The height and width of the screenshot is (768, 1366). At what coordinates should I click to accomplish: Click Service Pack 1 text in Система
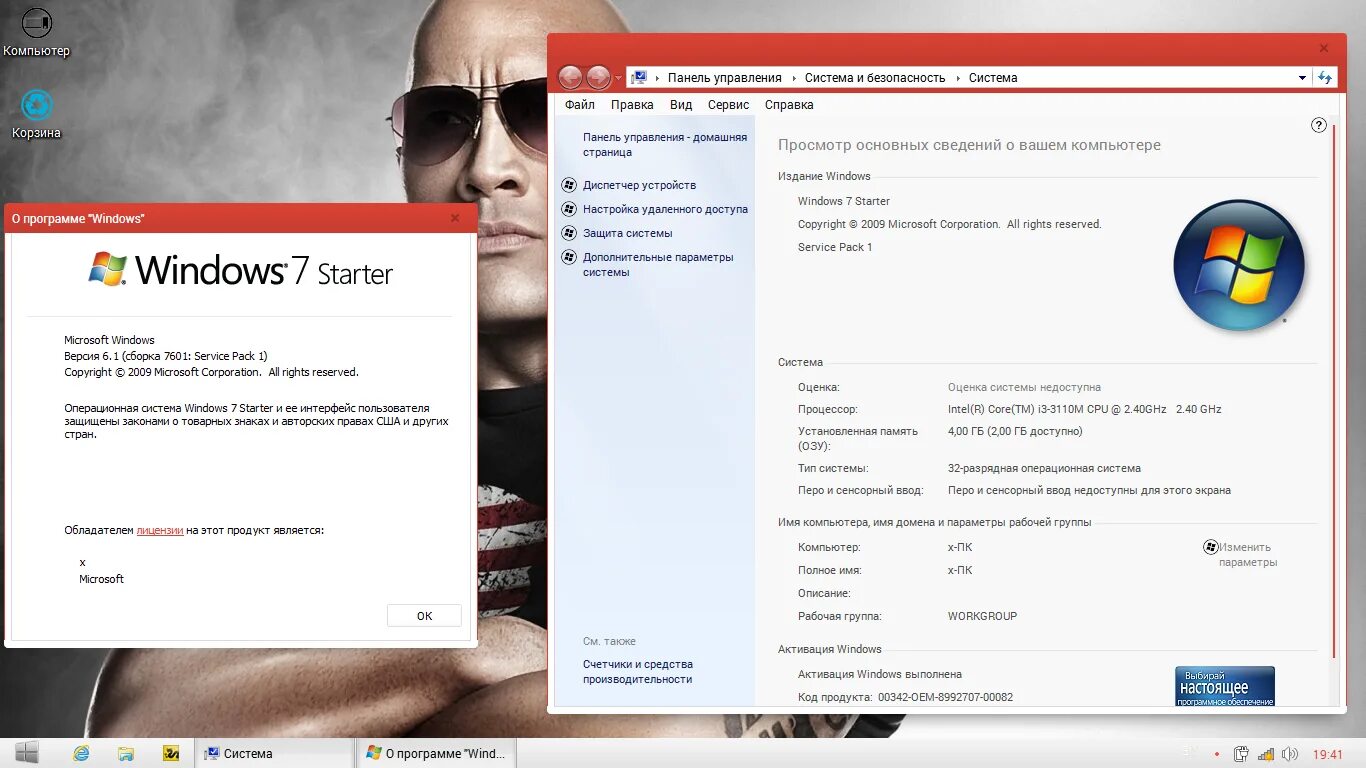pyautogui.click(x=835, y=247)
